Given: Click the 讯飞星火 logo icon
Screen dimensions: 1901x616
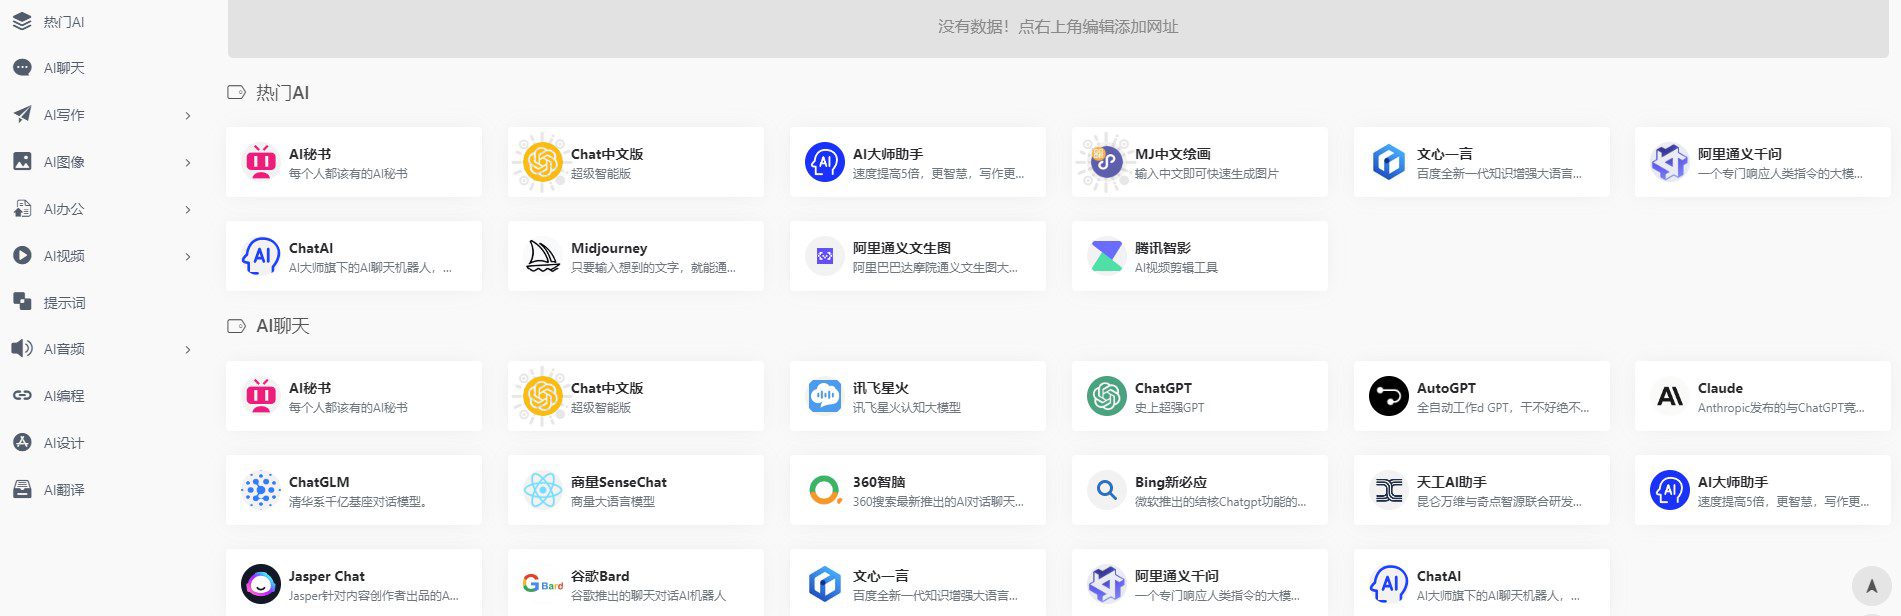Looking at the screenshot, I should [x=824, y=396].
